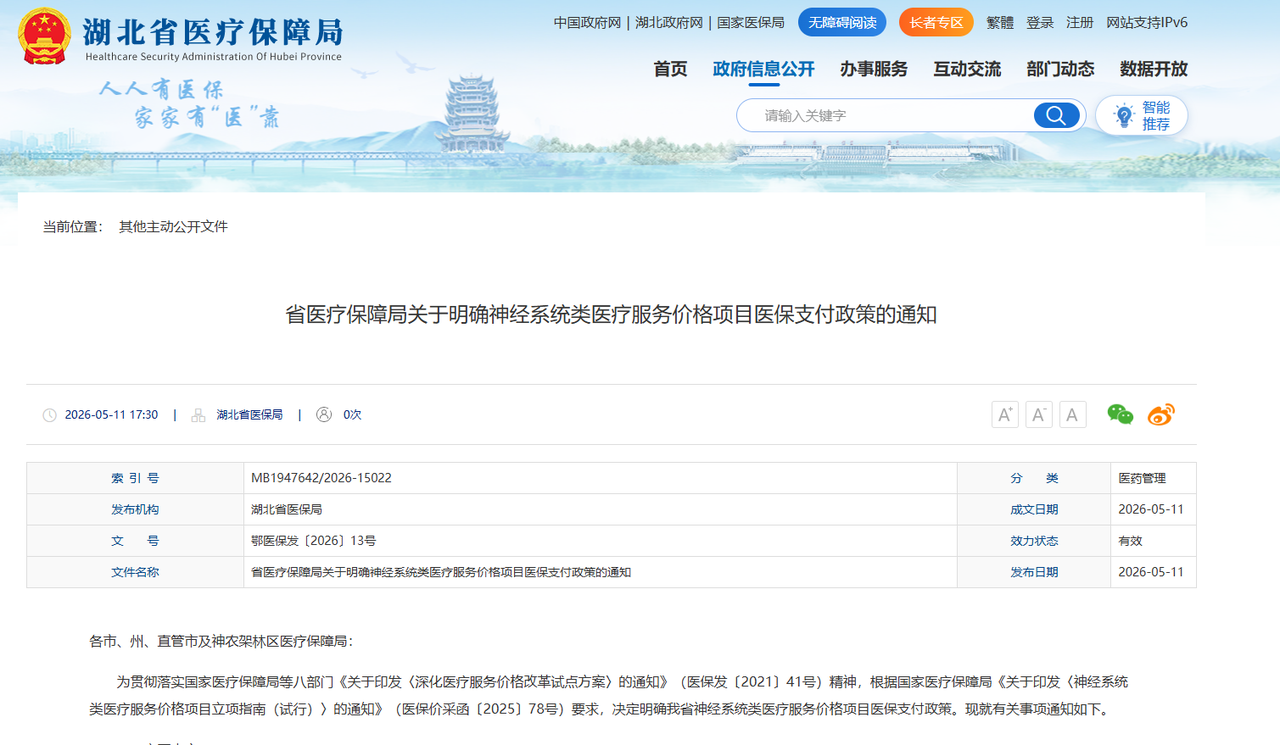1280x745 pixels.
Task: Go to 首页 in navigation
Action: tap(671, 69)
